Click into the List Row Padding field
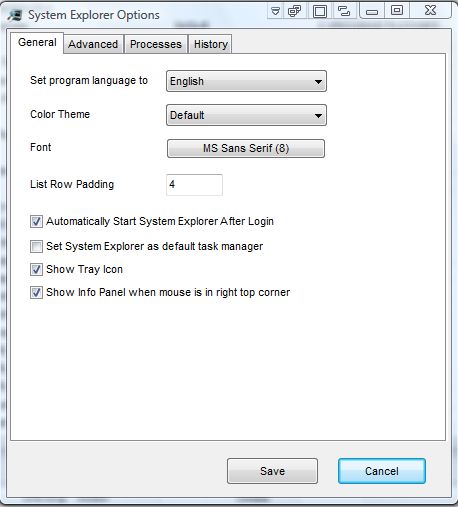 tap(194, 184)
